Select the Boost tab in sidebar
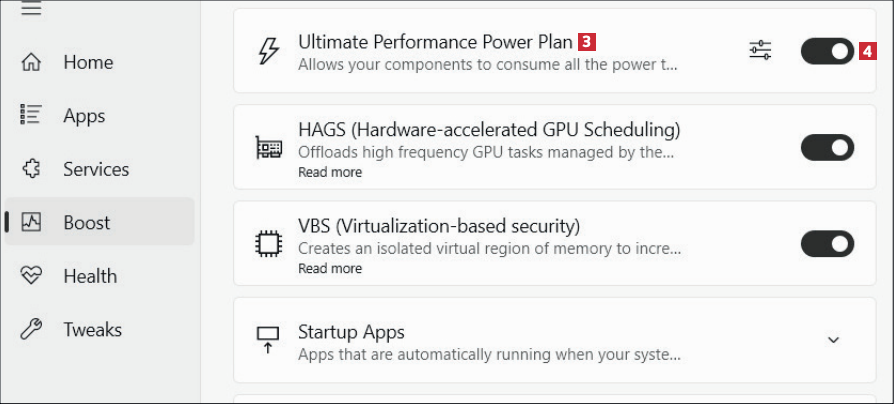 click(87, 222)
